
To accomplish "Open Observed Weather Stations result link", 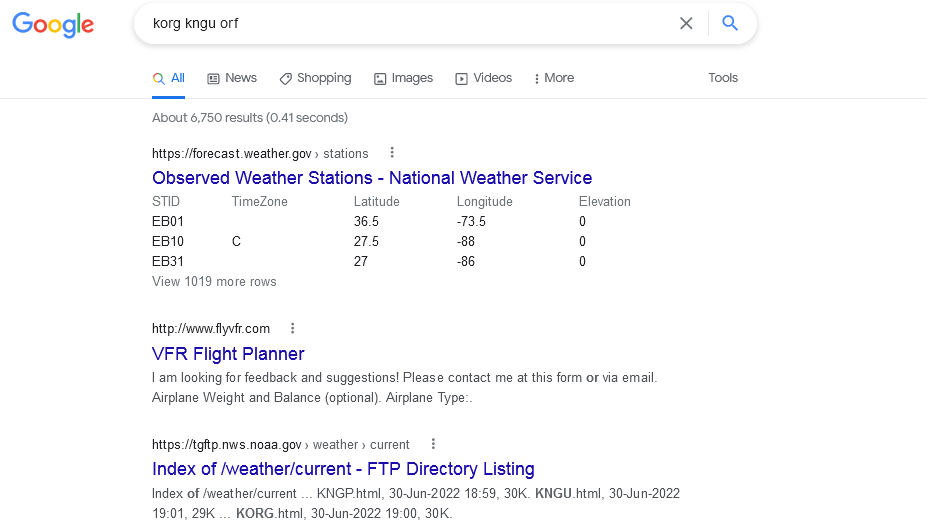I will click(372, 178).
